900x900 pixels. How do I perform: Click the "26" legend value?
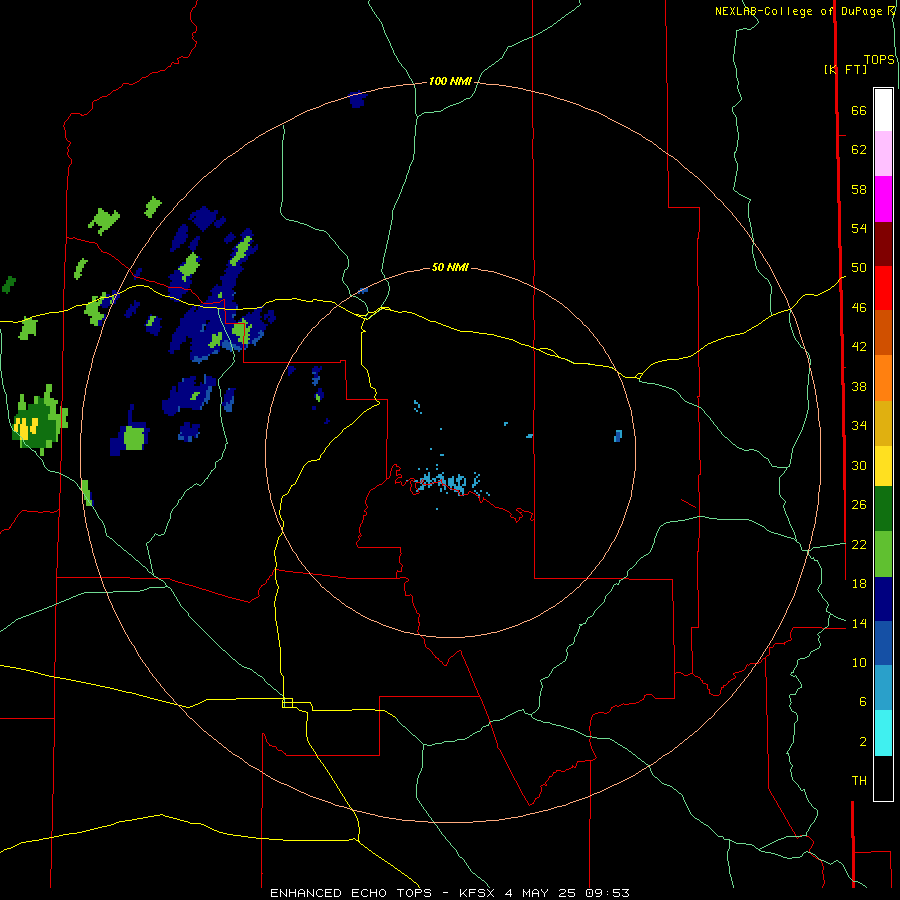pyautogui.click(x=859, y=505)
